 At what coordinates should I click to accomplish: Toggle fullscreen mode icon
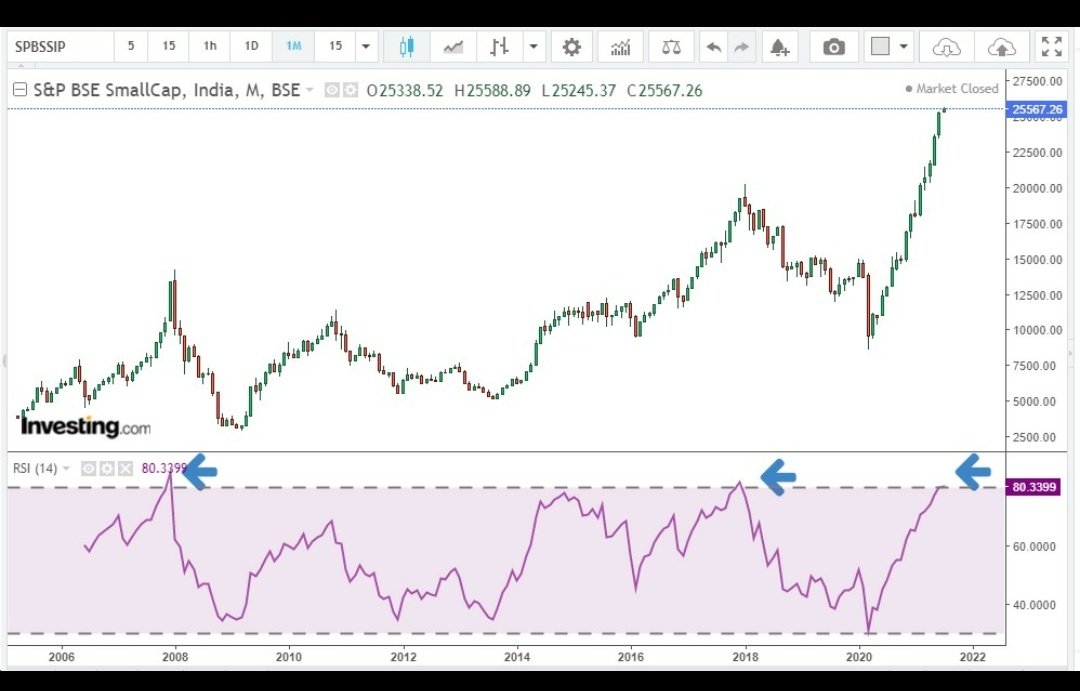(x=1052, y=47)
